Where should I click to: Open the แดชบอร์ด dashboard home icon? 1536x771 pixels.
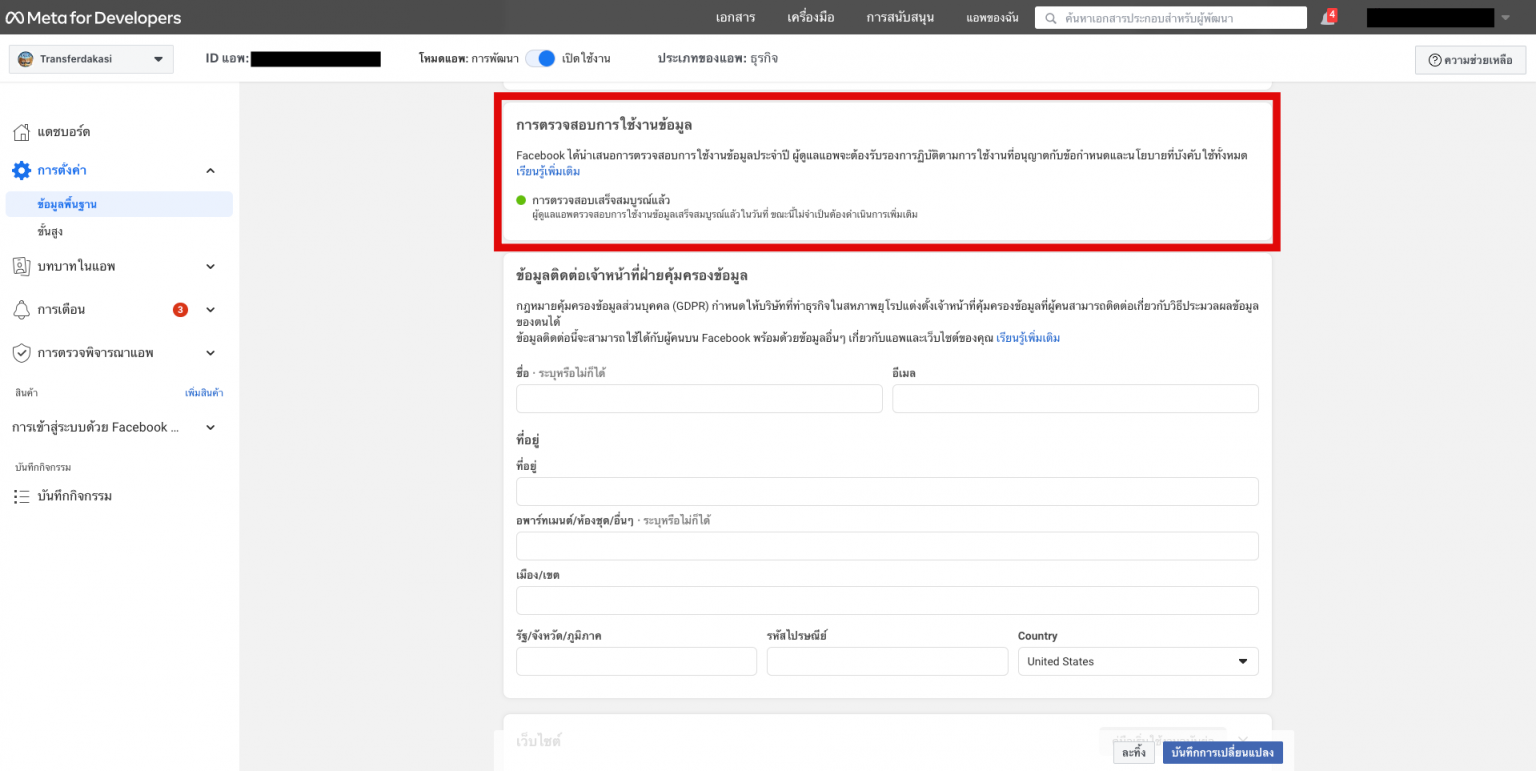21,131
